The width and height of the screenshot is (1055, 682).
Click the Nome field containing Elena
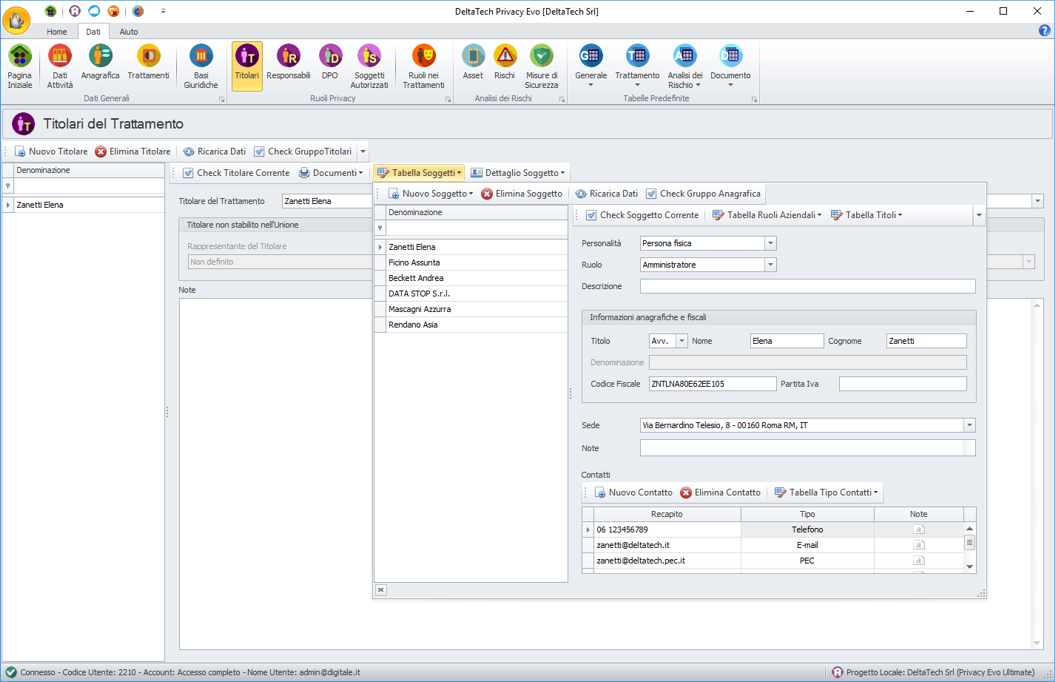click(x=787, y=341)
